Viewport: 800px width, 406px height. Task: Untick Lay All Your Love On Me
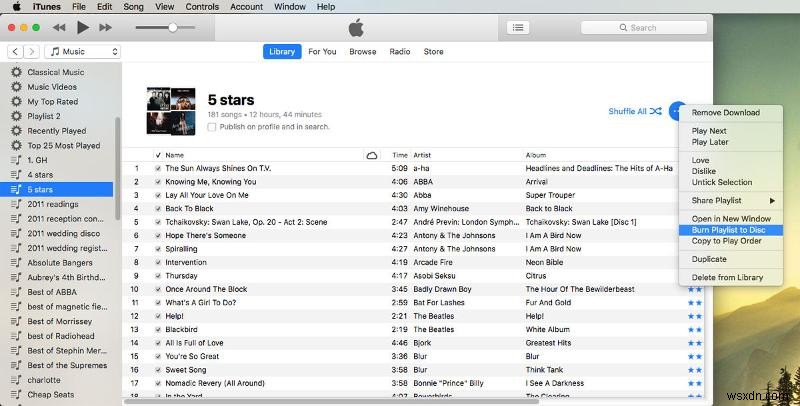(x=158, y=195)
